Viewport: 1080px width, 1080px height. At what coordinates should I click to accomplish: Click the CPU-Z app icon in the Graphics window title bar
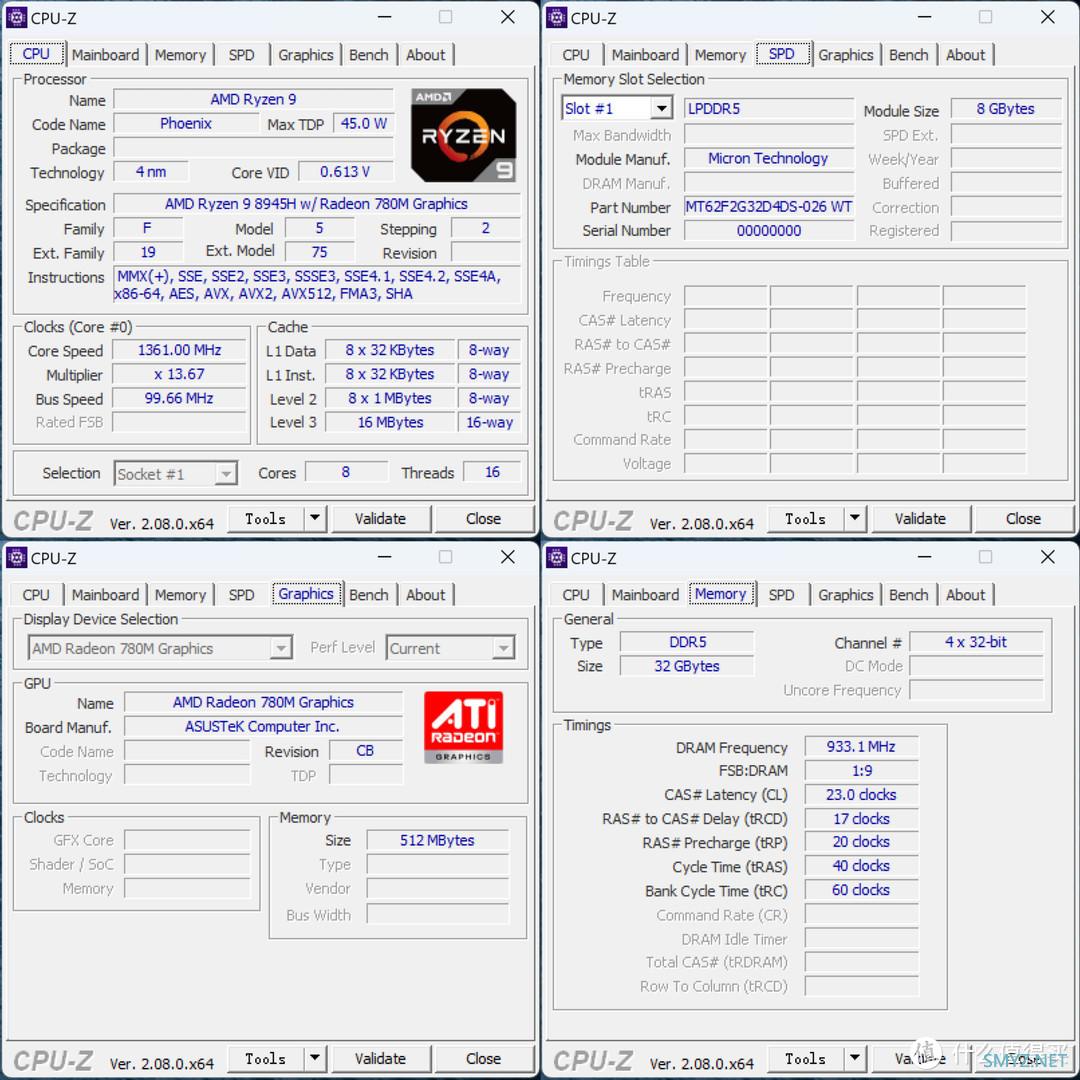17,557
